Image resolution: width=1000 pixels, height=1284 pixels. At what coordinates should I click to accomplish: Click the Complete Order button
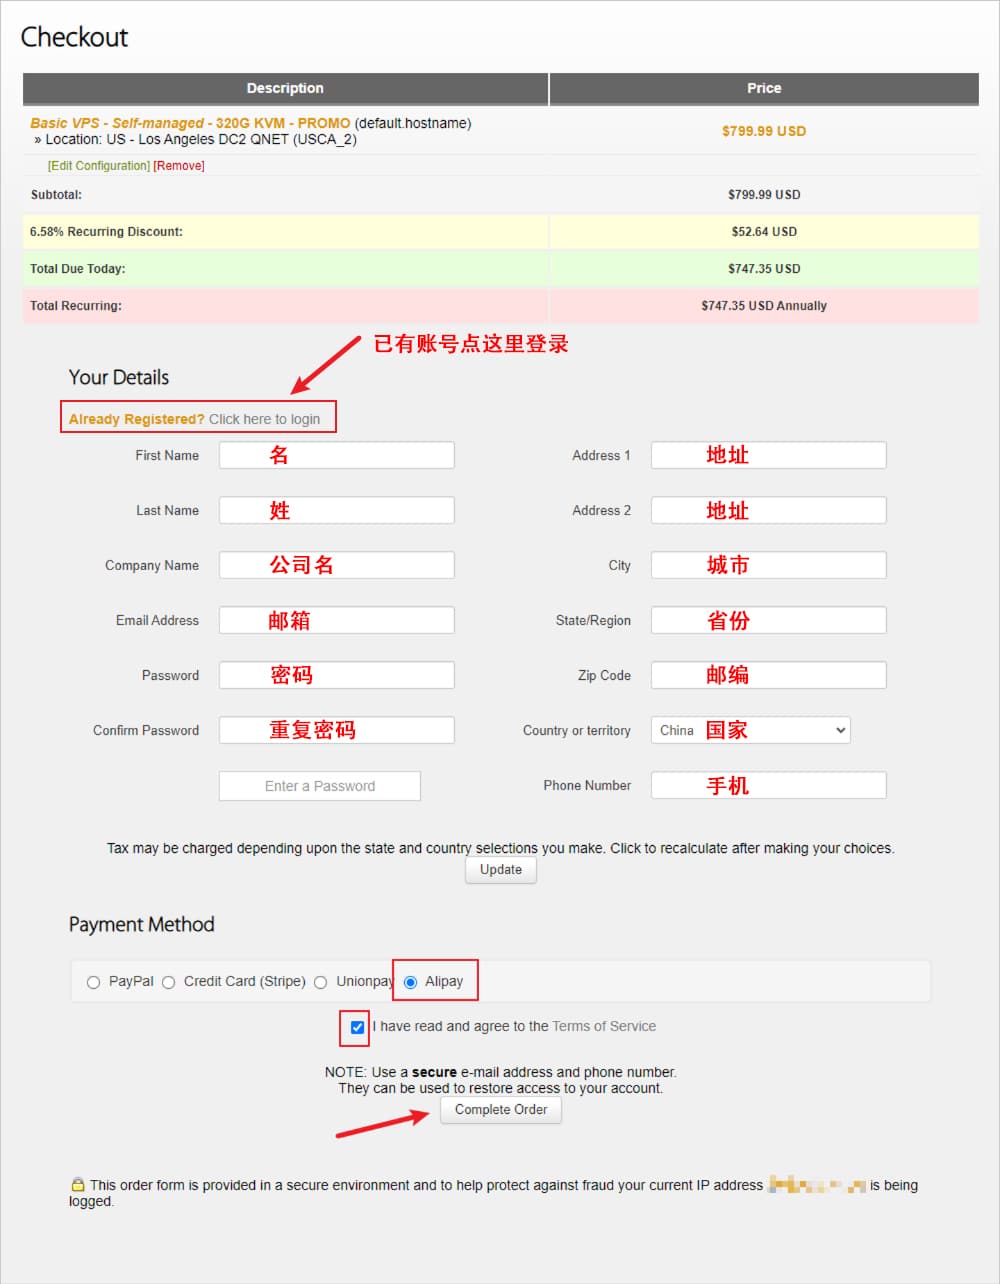tap(500, 1109)
